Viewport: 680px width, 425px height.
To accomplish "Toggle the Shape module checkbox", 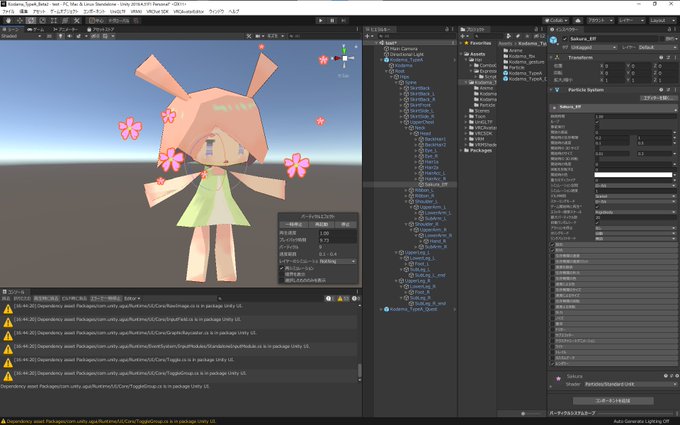I will tap(552, 250).
